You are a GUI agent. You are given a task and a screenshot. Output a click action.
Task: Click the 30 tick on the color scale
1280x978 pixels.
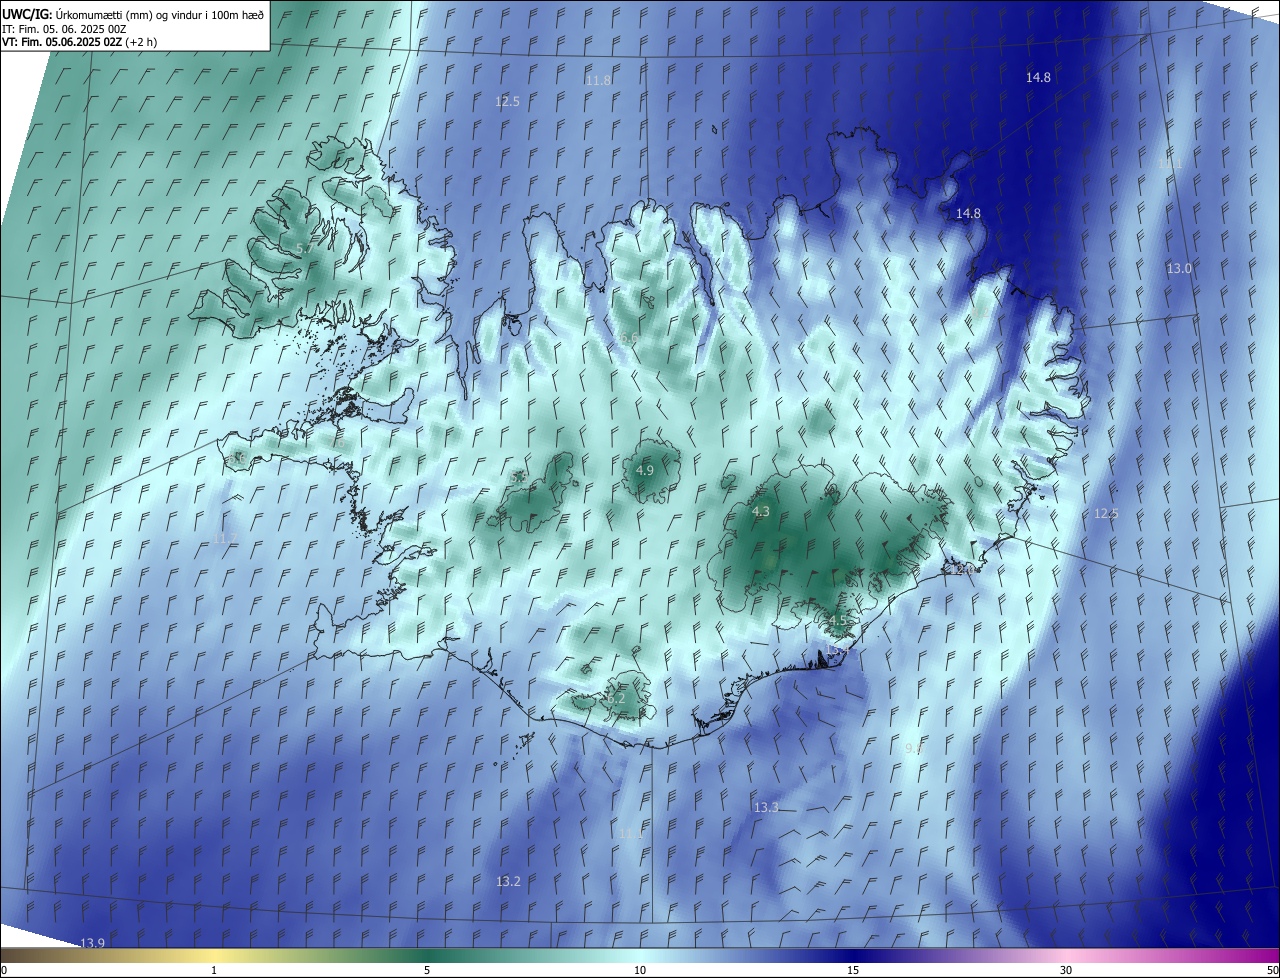click(1066, 970)
